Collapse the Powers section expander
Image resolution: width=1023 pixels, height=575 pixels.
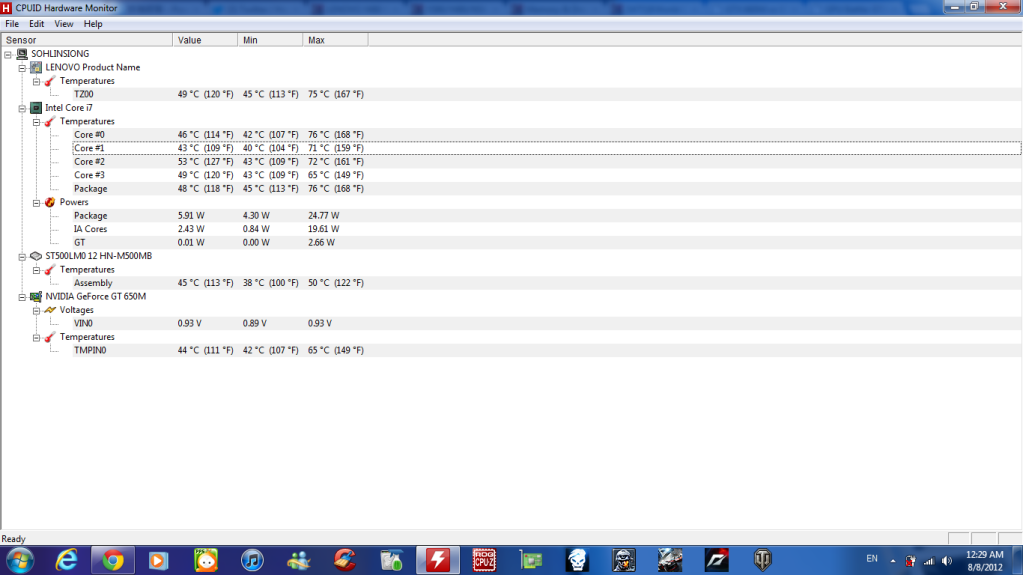pyautogui.click(x=36, y=202)
